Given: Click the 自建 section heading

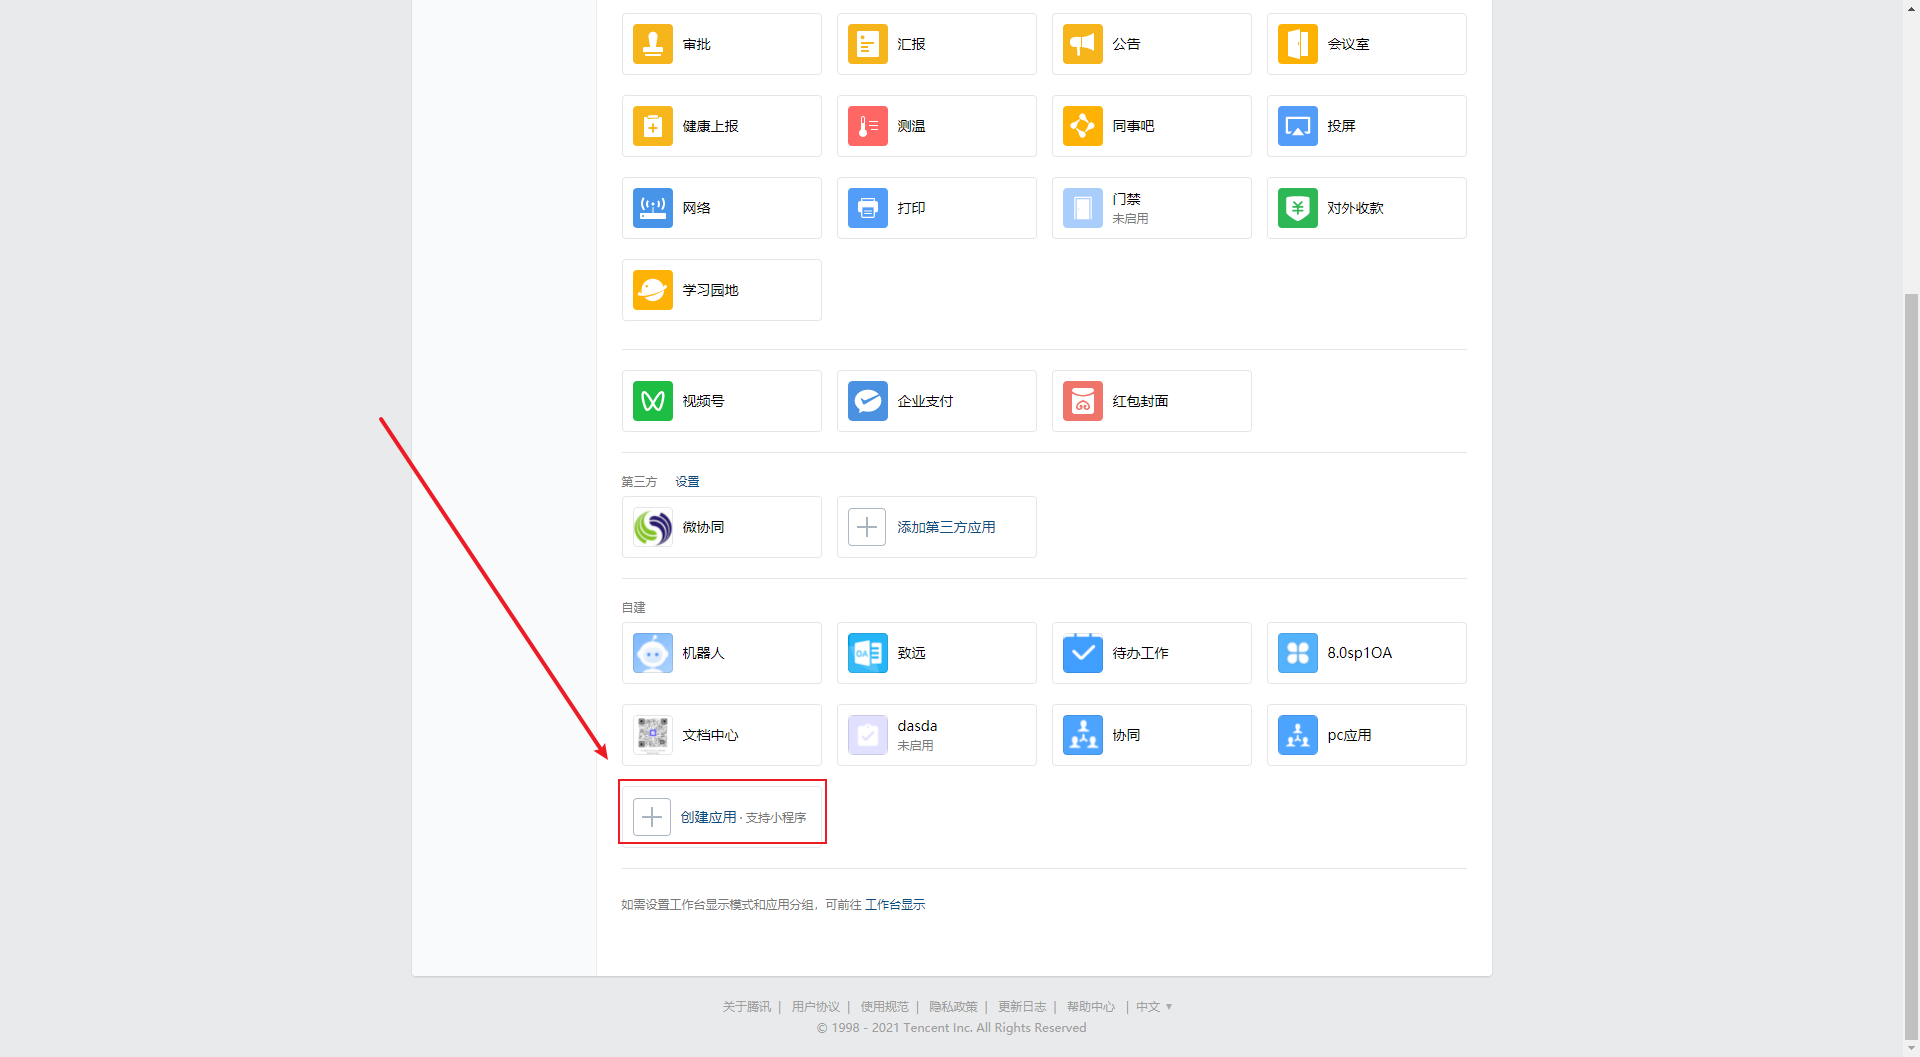Looking at the screenshot, I should coord(633,608).
